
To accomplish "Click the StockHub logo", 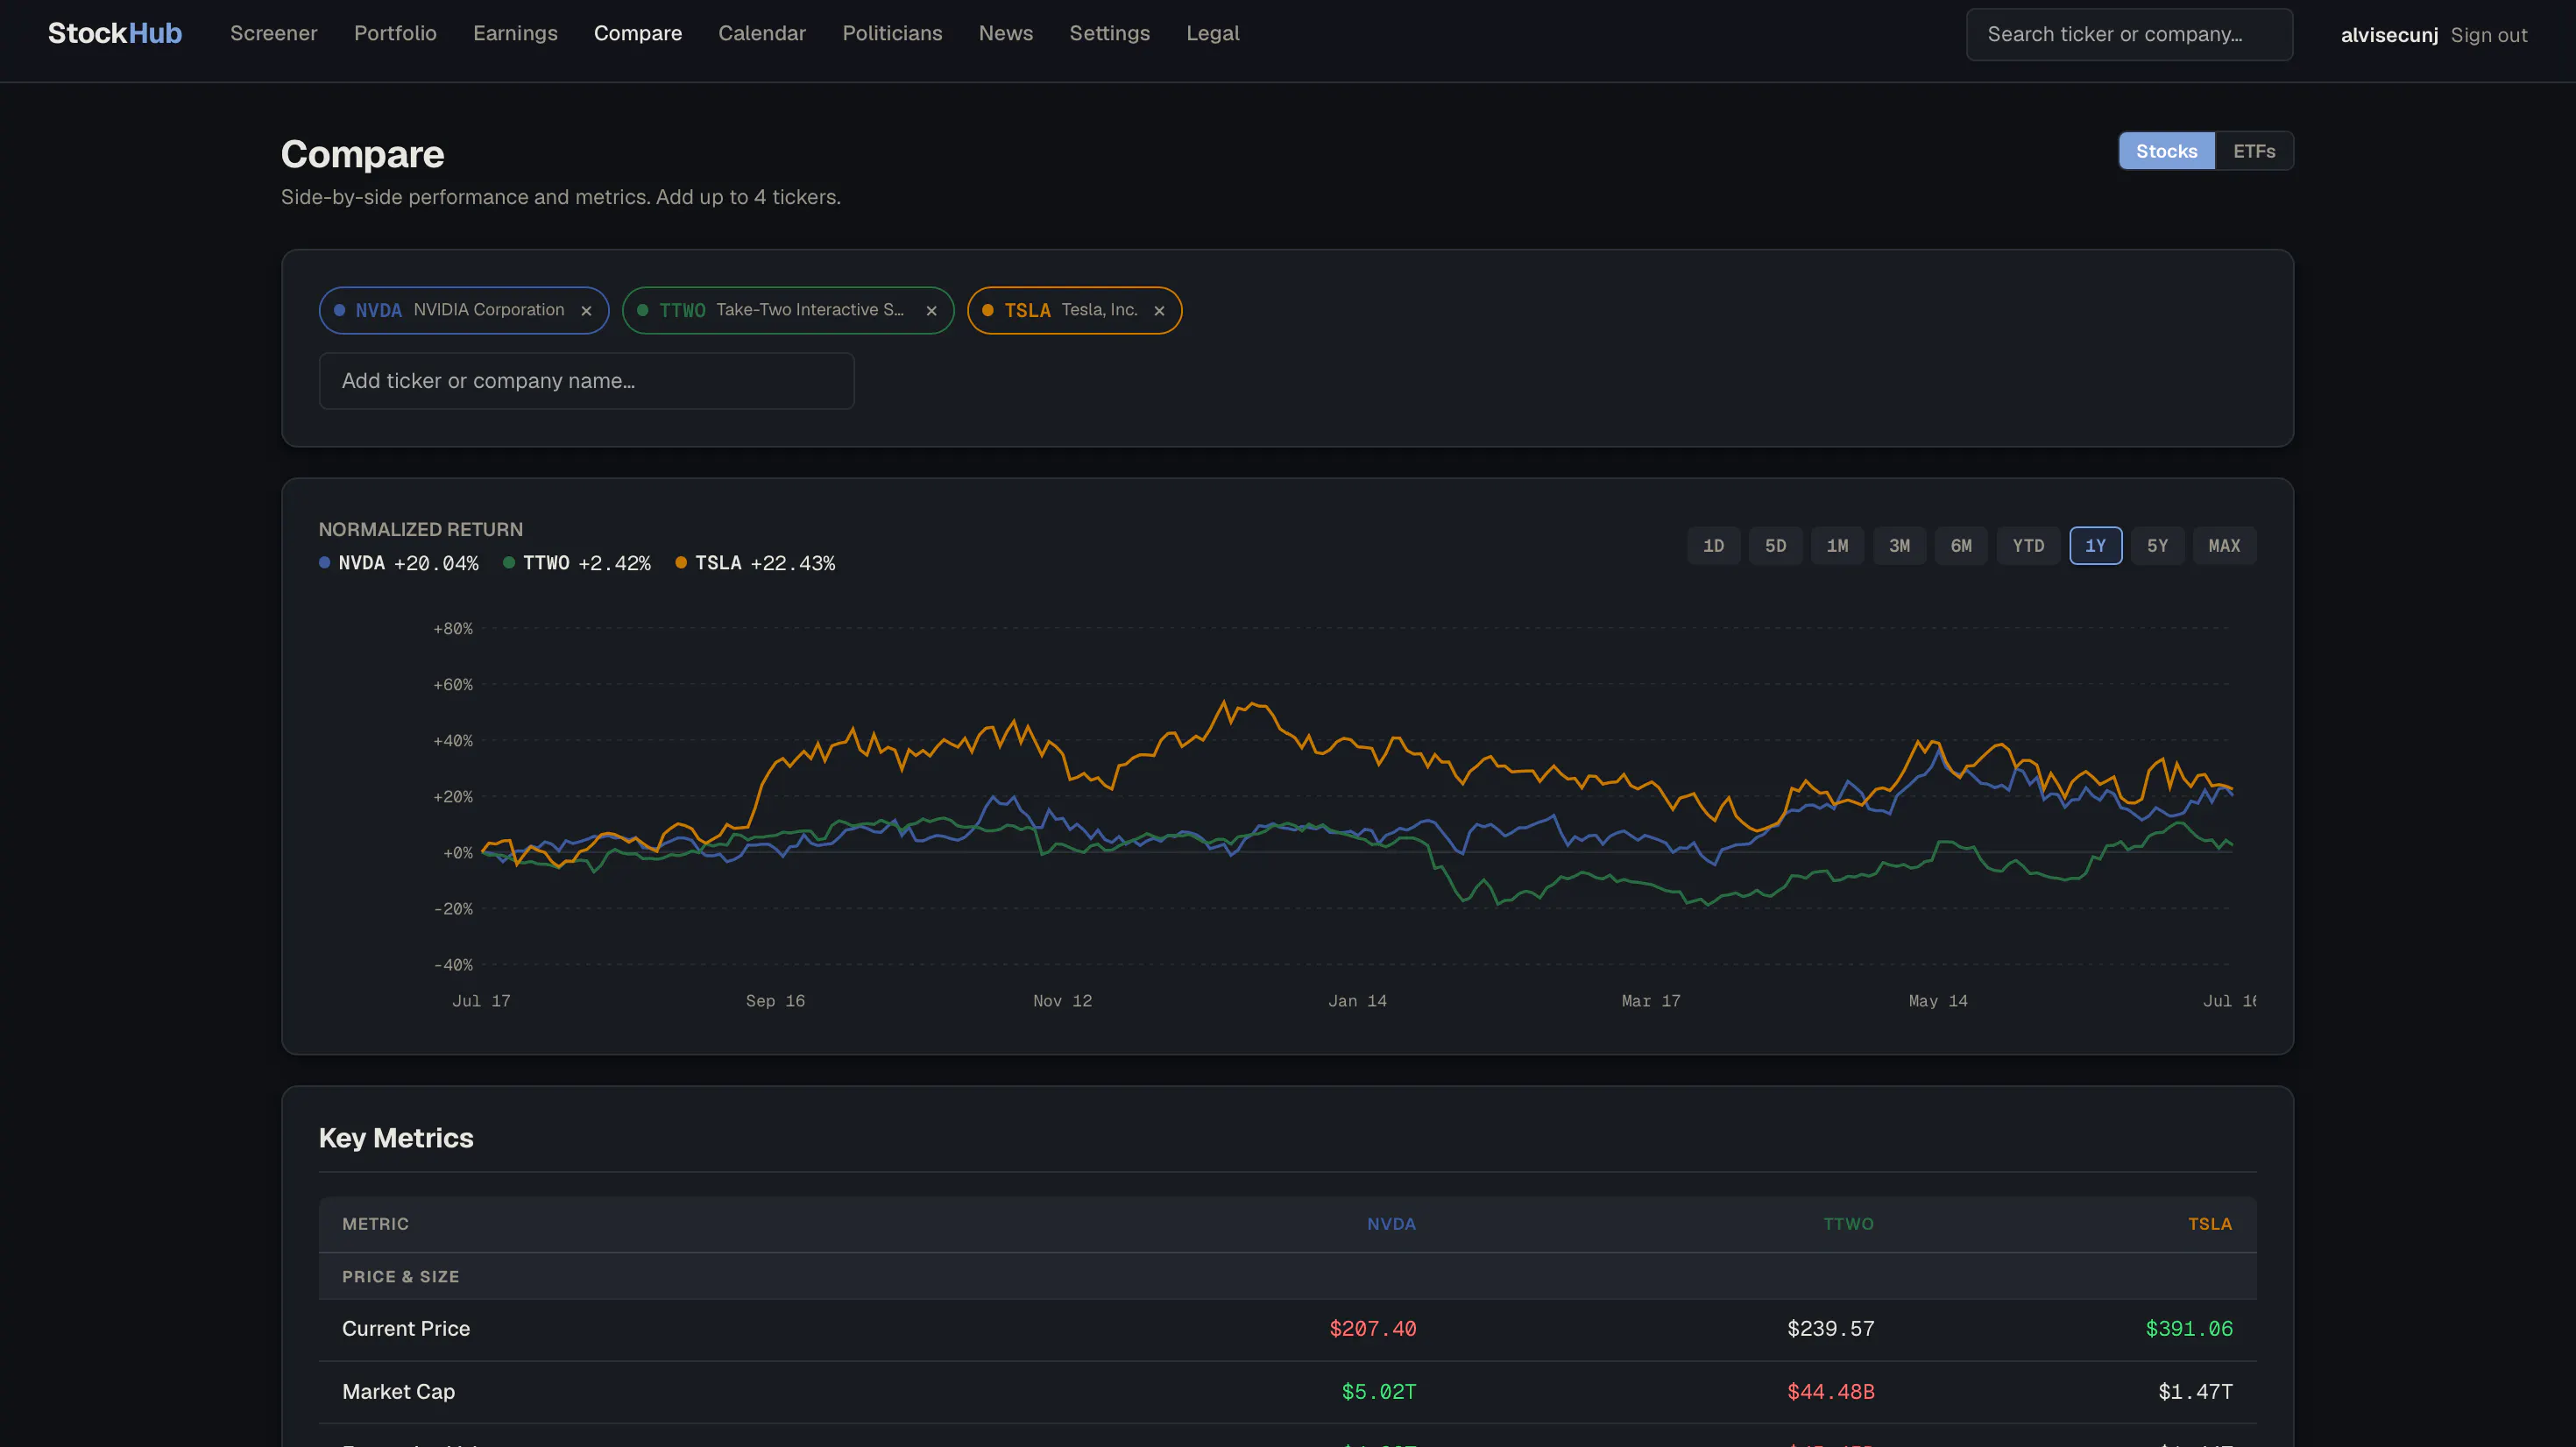I will pyautogui.click(x=115, y=33).
